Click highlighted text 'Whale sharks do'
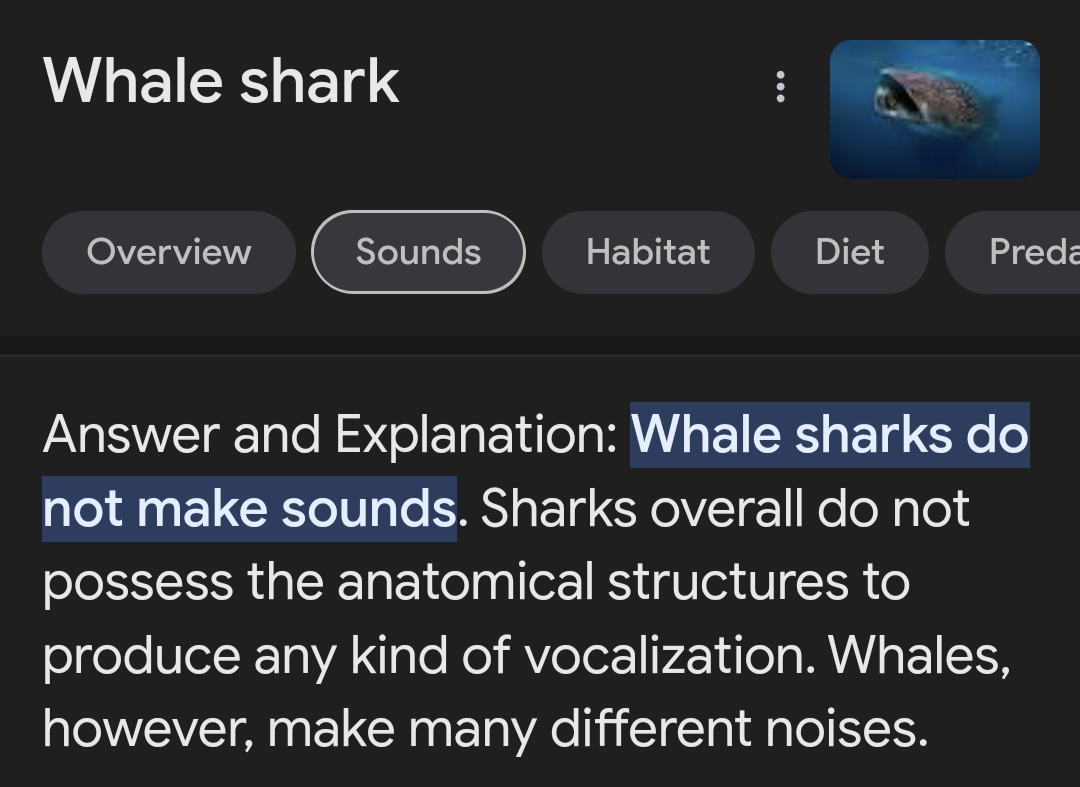1080x787 pixels. (x=829, y=435)
